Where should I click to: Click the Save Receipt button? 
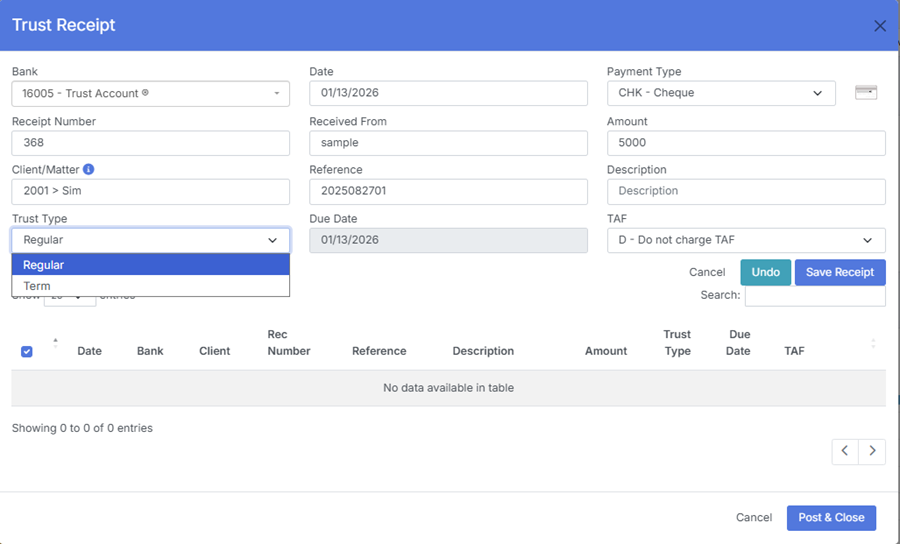(x=839, y=272)
